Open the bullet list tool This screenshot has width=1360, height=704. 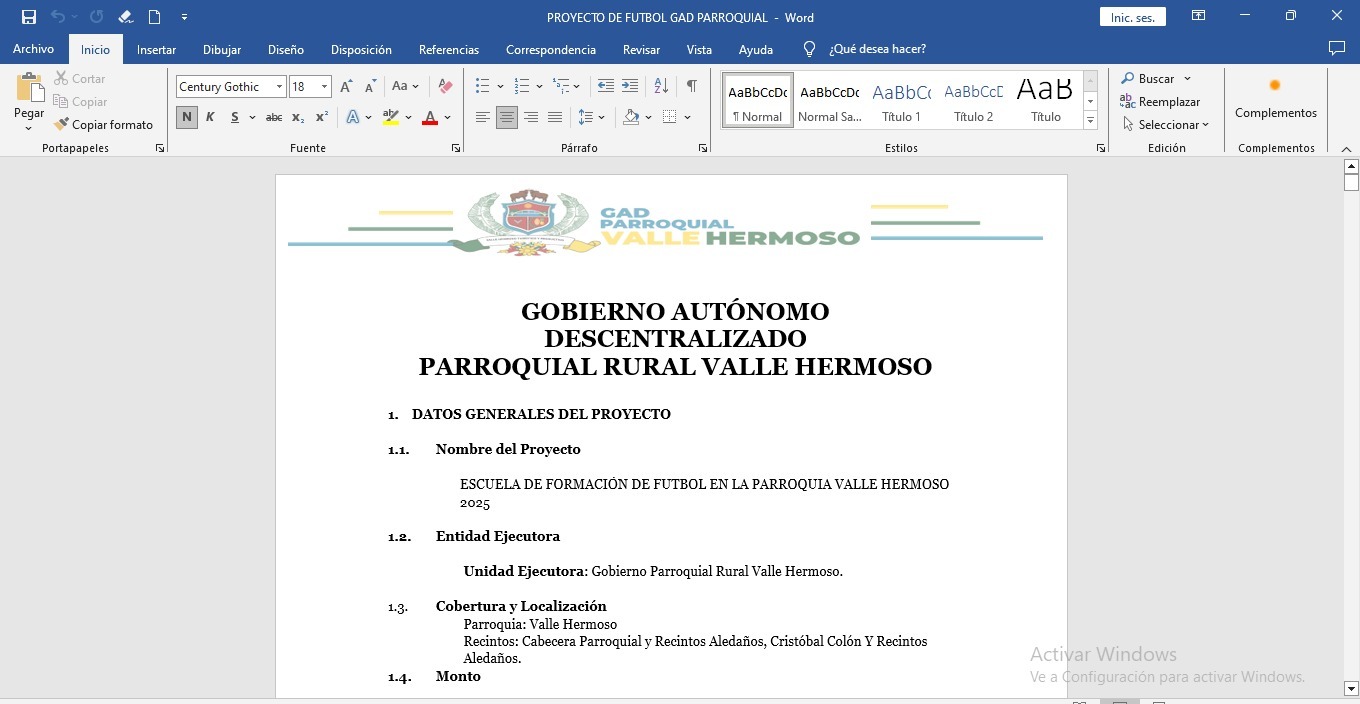(x=483, y=87)
